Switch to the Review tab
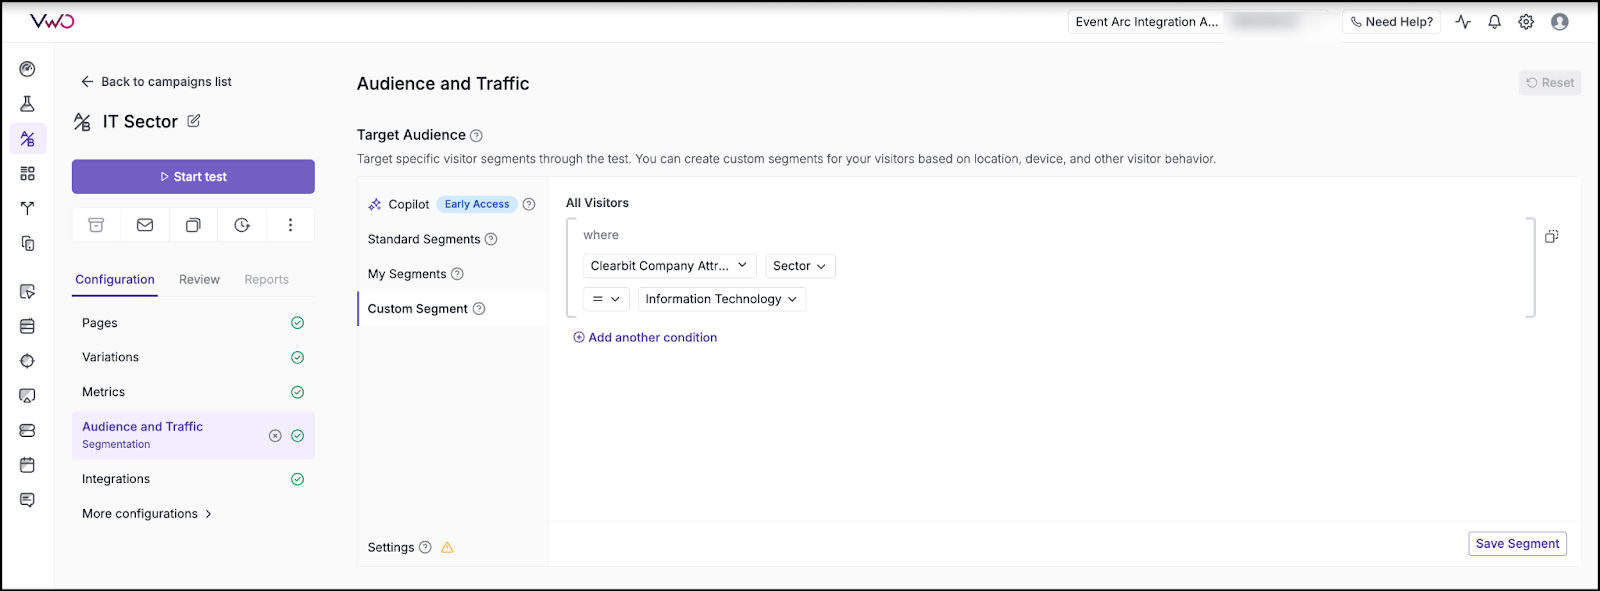 coord(199,280)
